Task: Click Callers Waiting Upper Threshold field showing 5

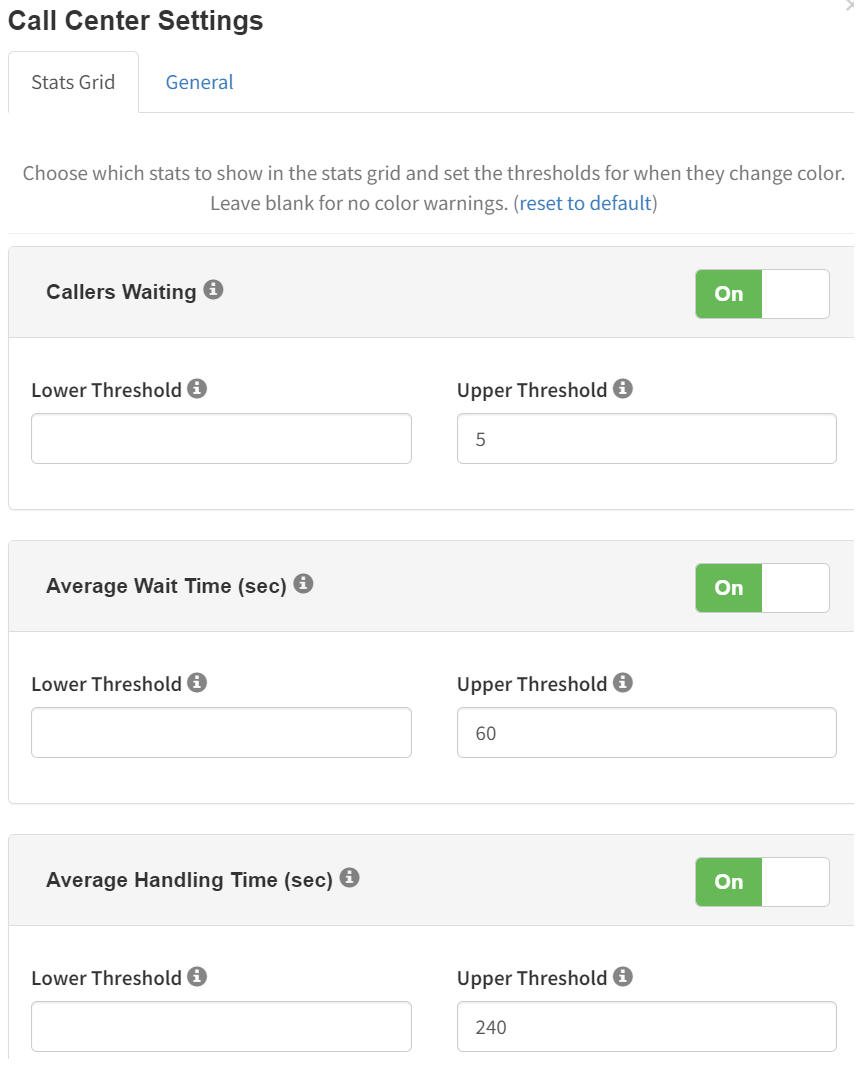Action: pyautogui.click(x=647, y=439)
